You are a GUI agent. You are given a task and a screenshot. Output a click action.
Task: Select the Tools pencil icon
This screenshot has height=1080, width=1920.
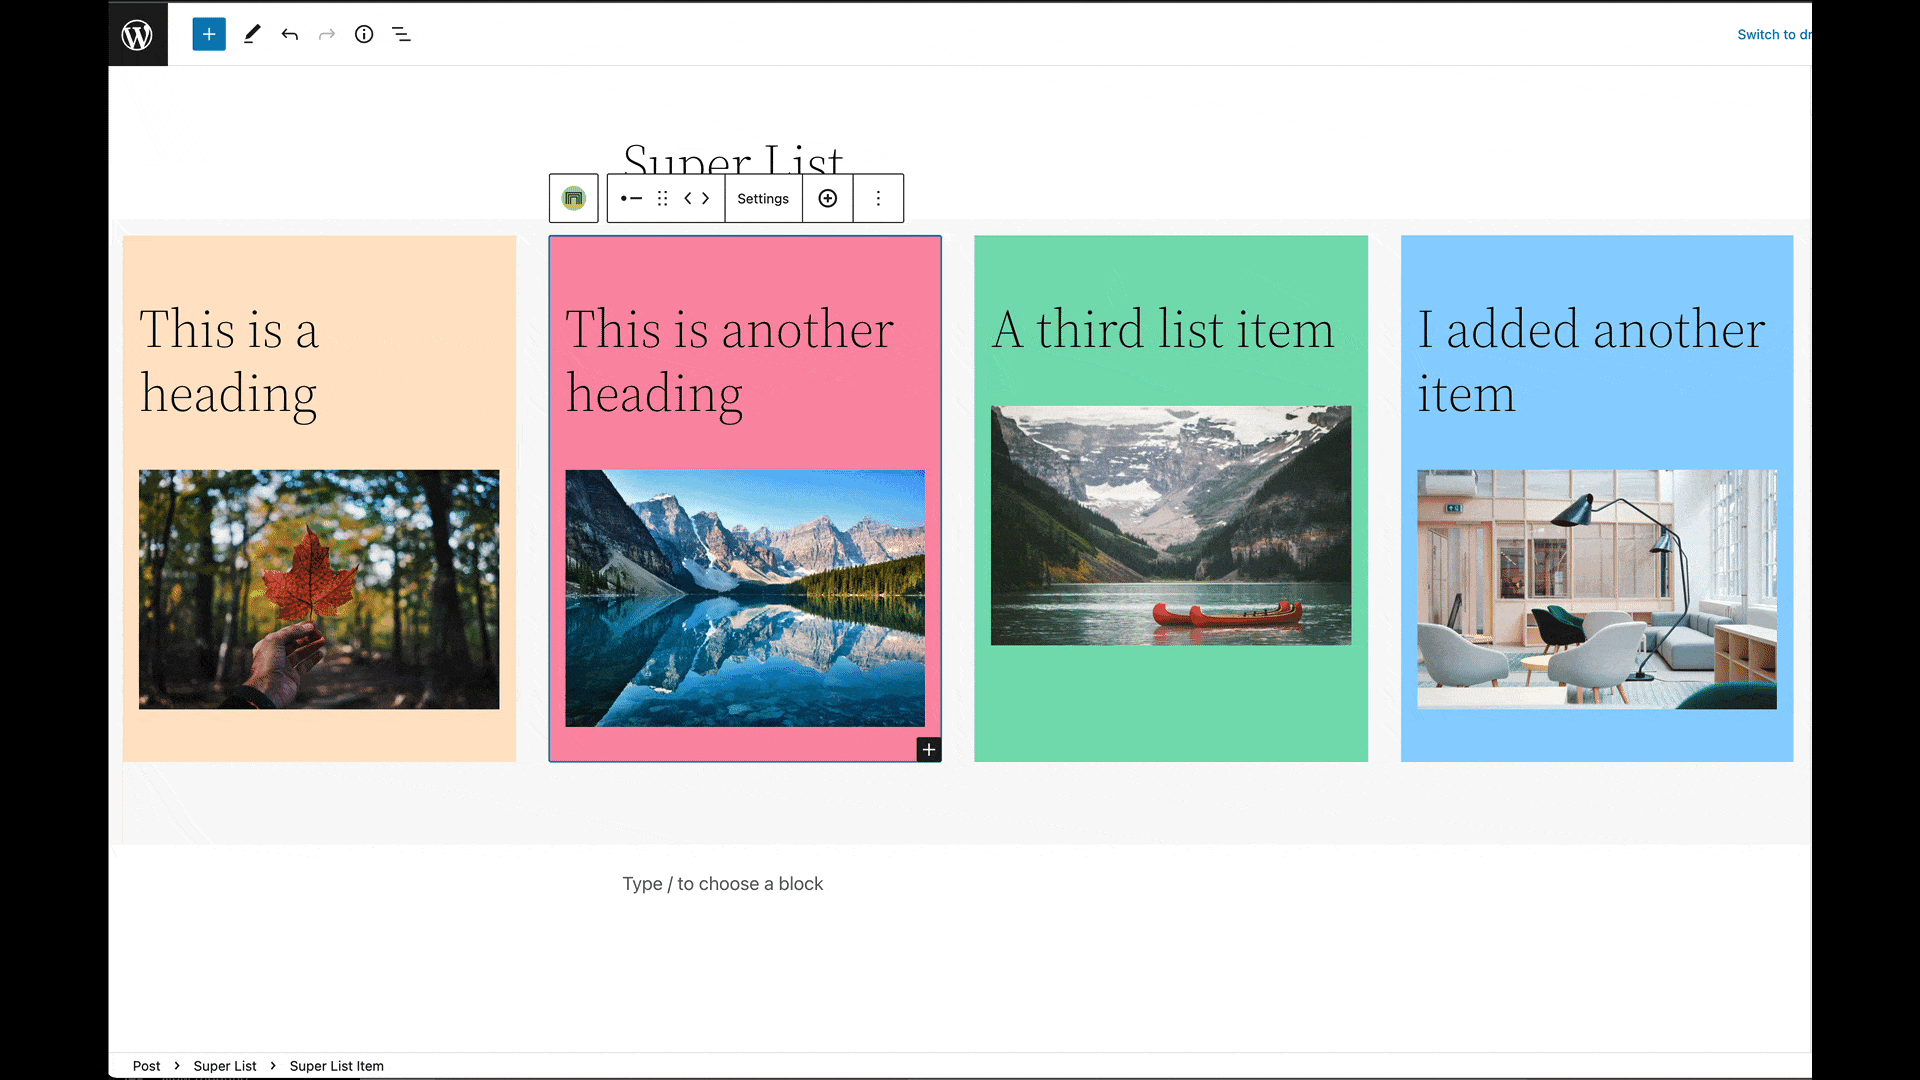(x=252, y=34)
